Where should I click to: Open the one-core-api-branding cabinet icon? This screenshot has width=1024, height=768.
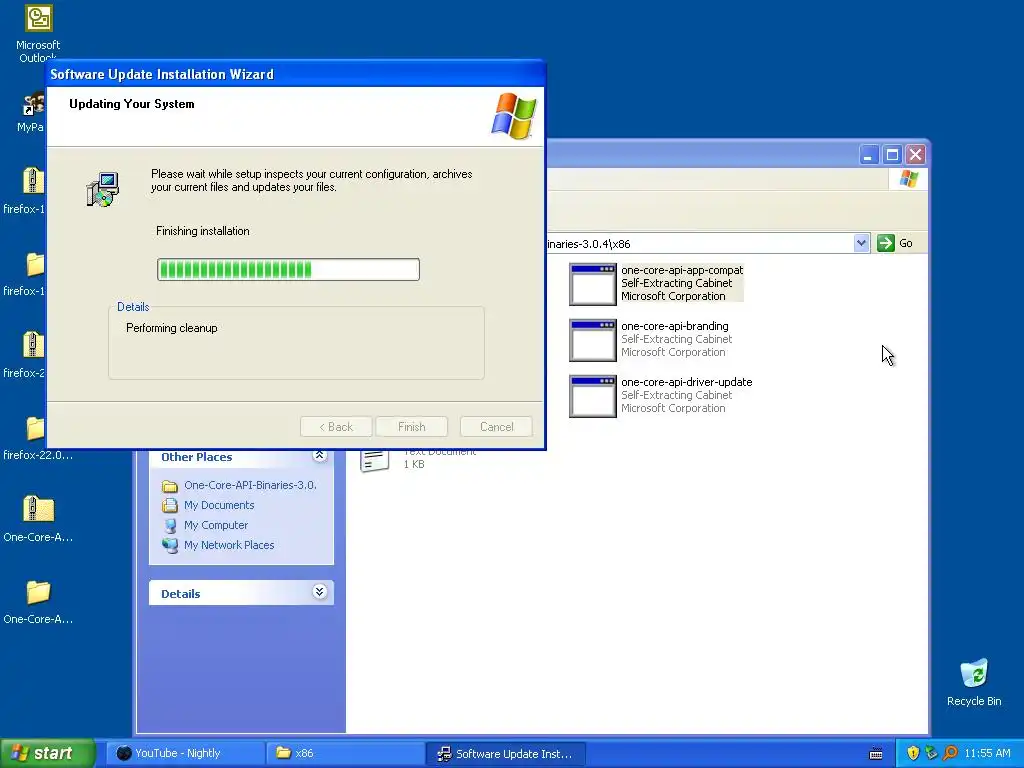tap(592, 340)
